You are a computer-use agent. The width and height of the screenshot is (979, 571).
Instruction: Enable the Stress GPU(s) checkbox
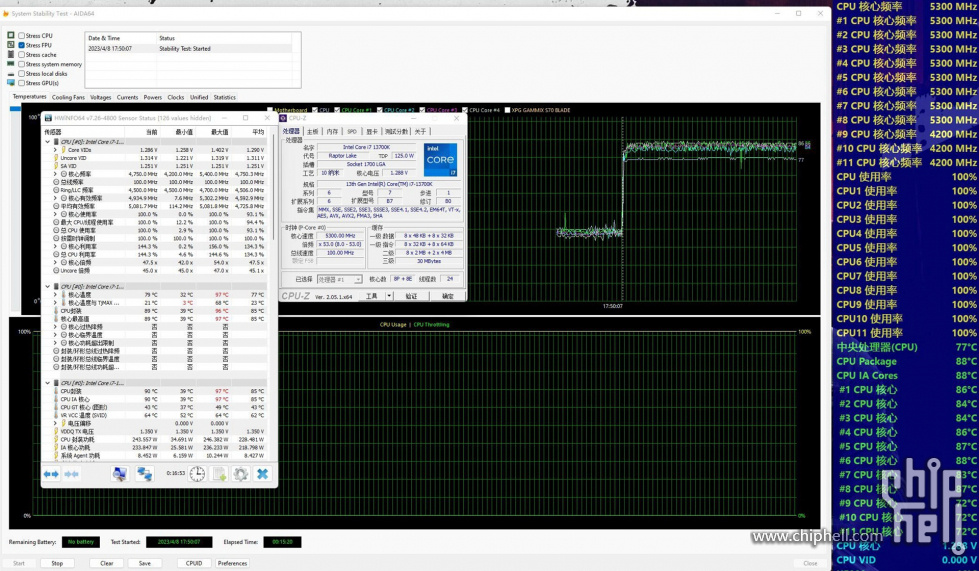pyautogui.click(x=22, y=82)
